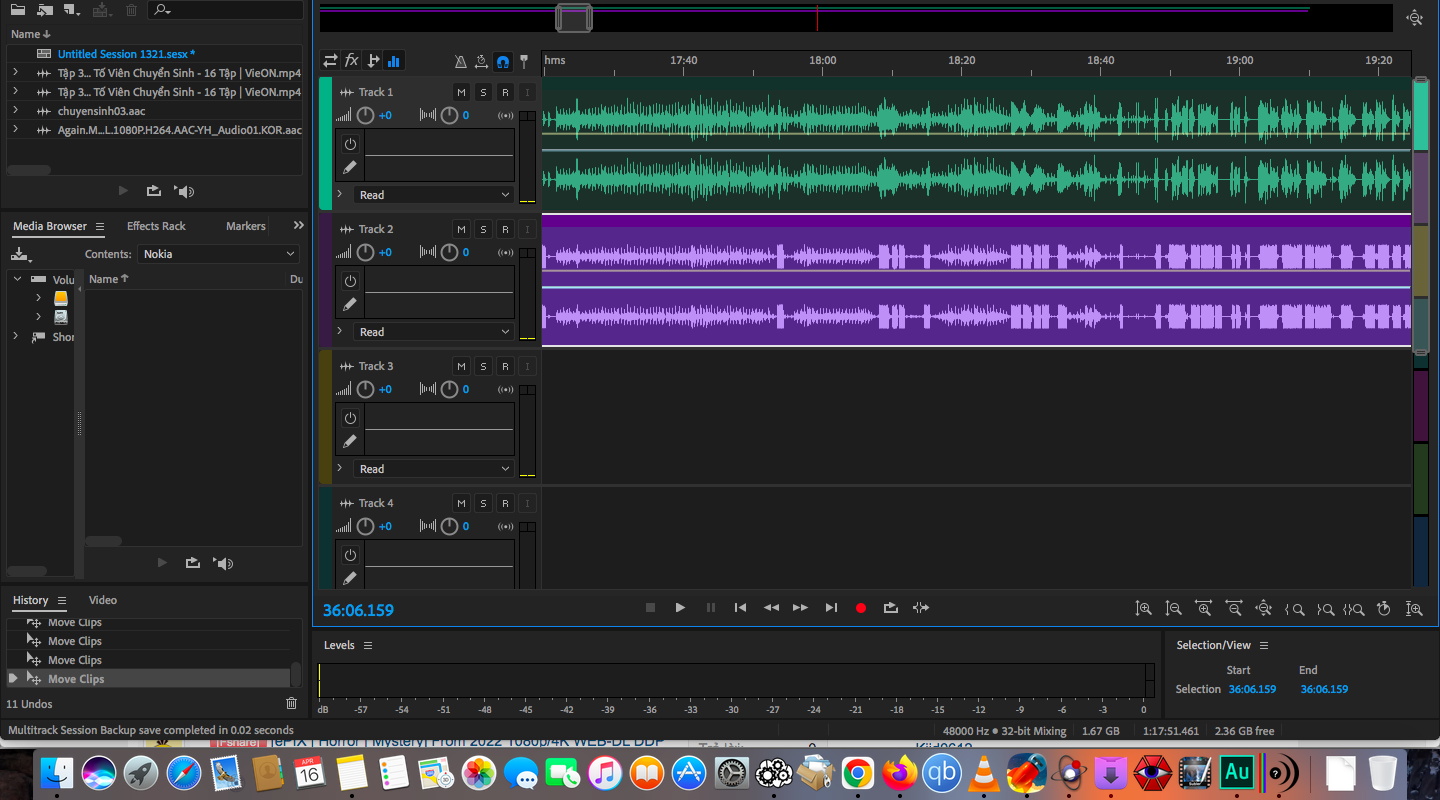Solo Track 1
Viewport: 1440px width, 800px height.
coord(483,92)
